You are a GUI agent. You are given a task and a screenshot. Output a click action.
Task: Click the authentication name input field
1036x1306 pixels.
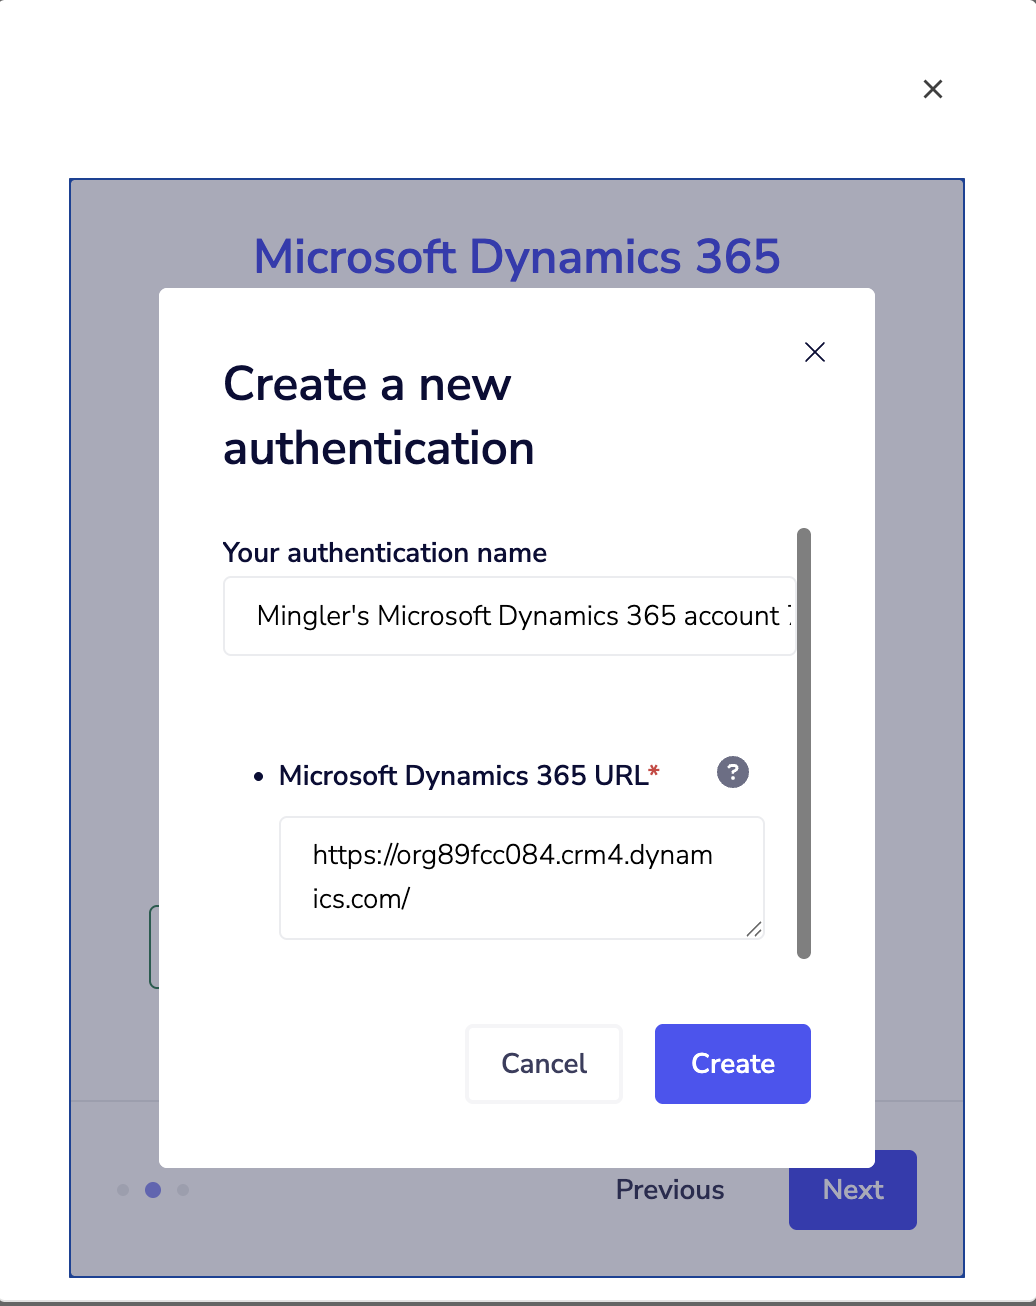point(510,616)
